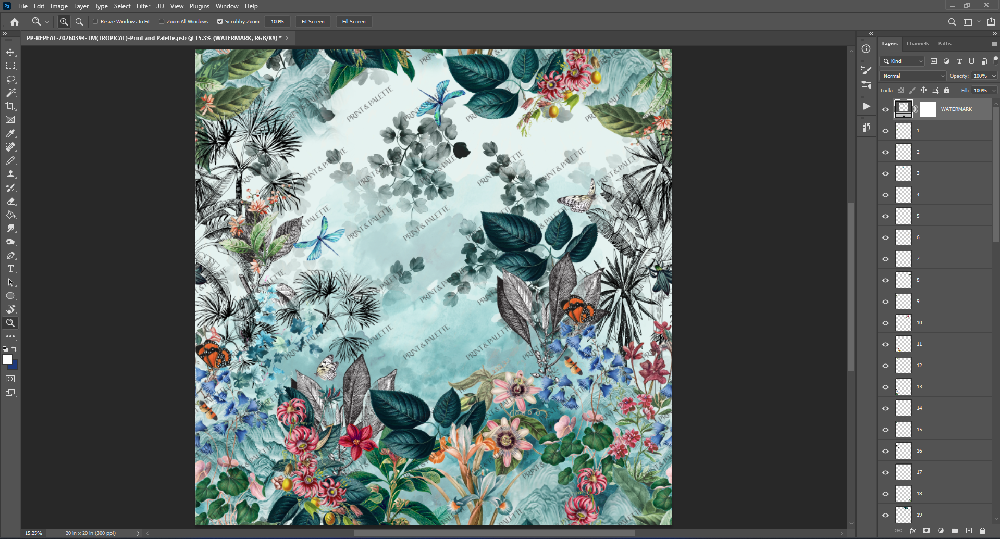Select the Magic Wand tool
Image resolution: width=1000 pixels, height=539 pixels.
pos(10,93)
